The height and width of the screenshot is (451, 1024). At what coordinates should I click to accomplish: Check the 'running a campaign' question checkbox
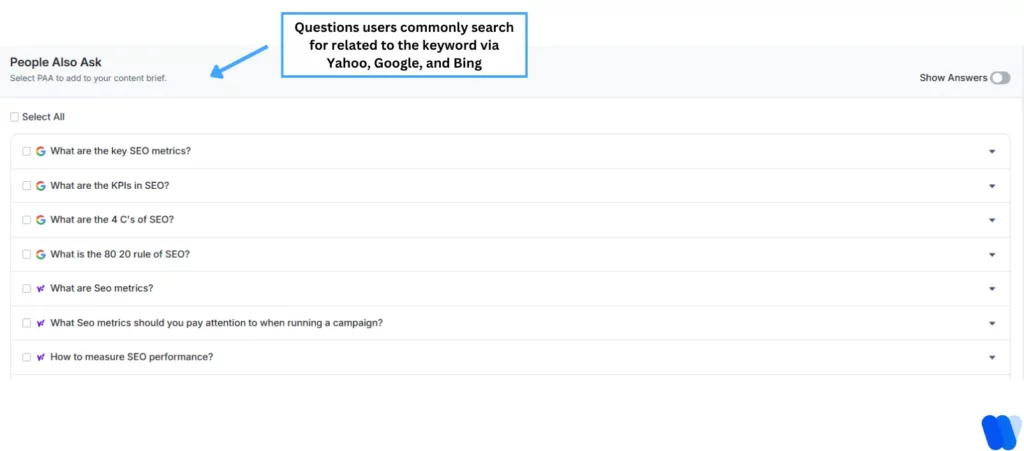click(27, 323)
